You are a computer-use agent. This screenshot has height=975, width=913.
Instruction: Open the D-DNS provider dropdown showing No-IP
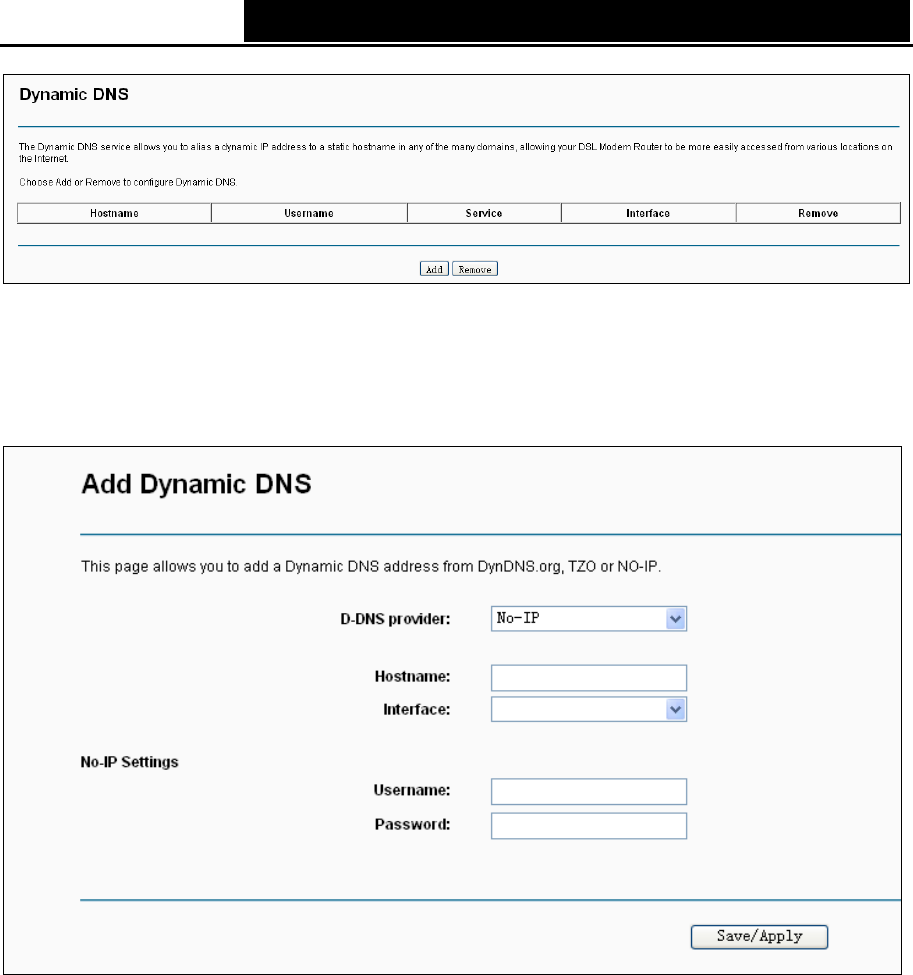tap(588, 619)
